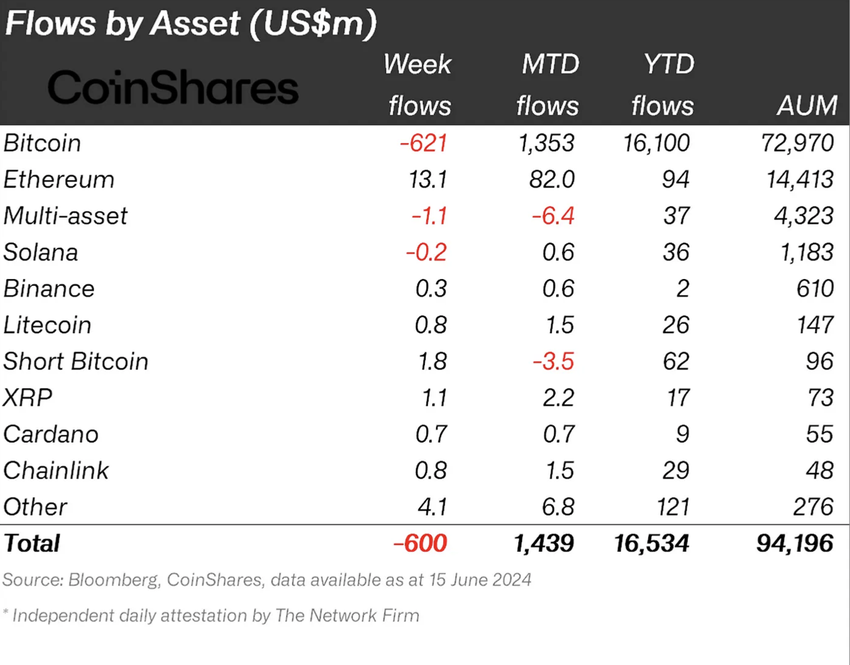Screen dimensions: 850x665
Task: Click the Ethereum row label
Action: (x=59, y=180)
